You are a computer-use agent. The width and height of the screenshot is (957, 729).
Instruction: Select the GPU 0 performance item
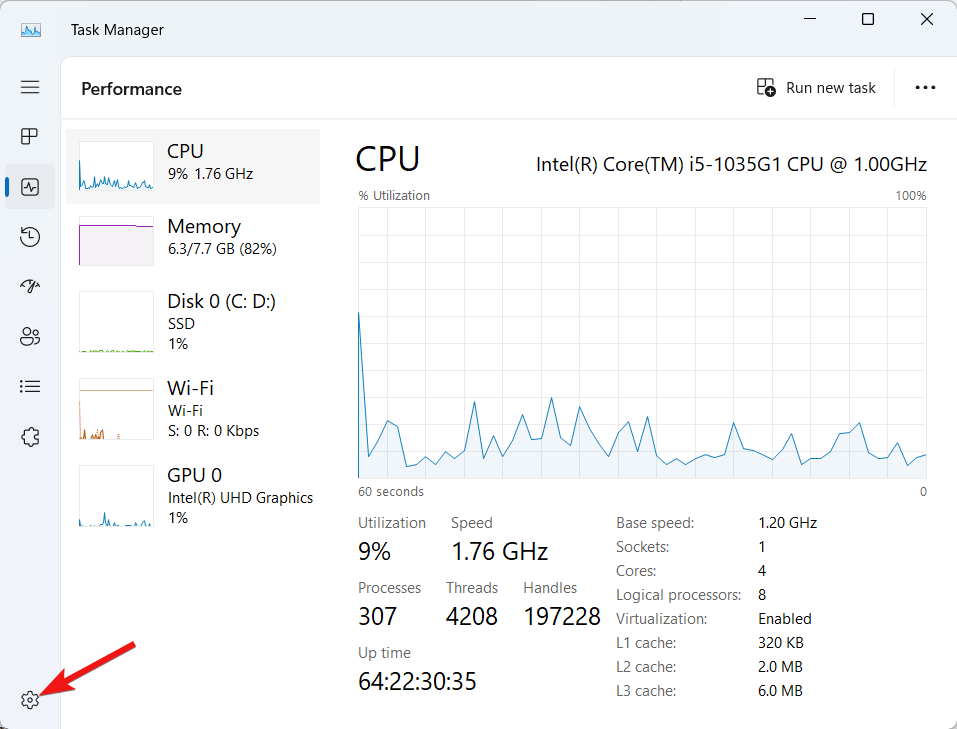pyautogui.click(x=193, y=495)
